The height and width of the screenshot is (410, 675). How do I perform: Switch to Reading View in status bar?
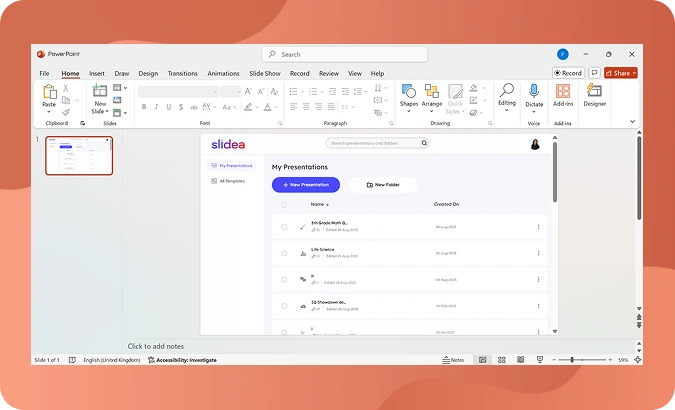520,360
